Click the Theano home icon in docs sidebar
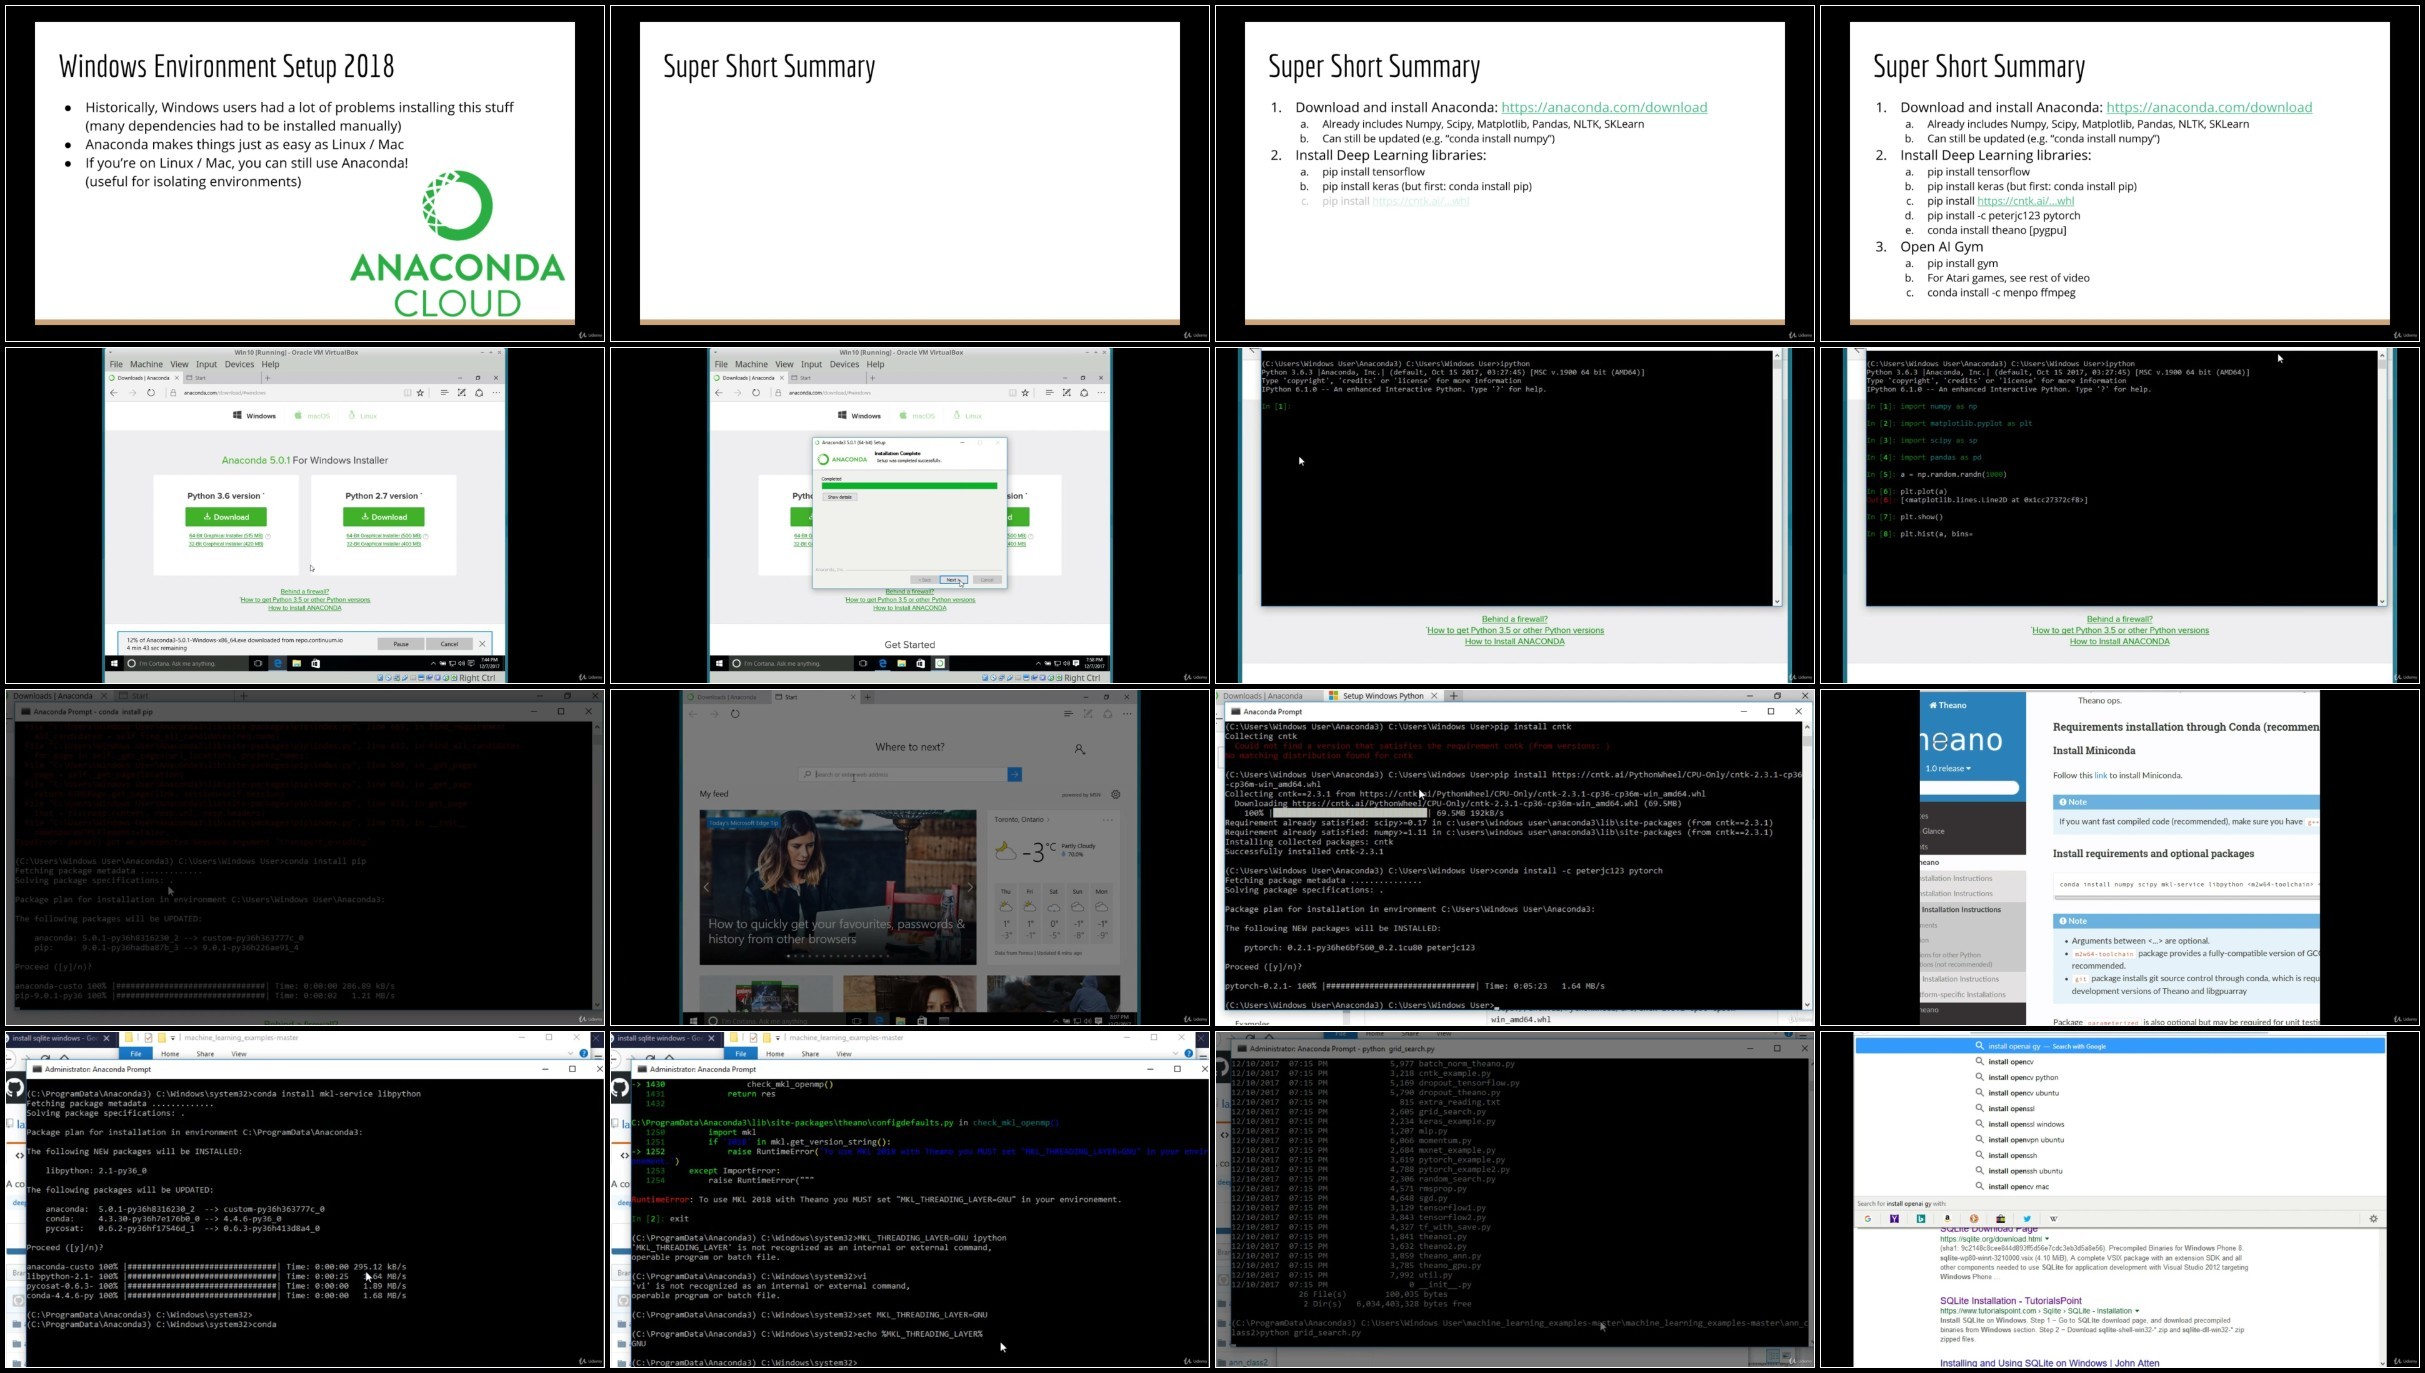This screenshot has width=2425, height=1373. point(1933,706)
